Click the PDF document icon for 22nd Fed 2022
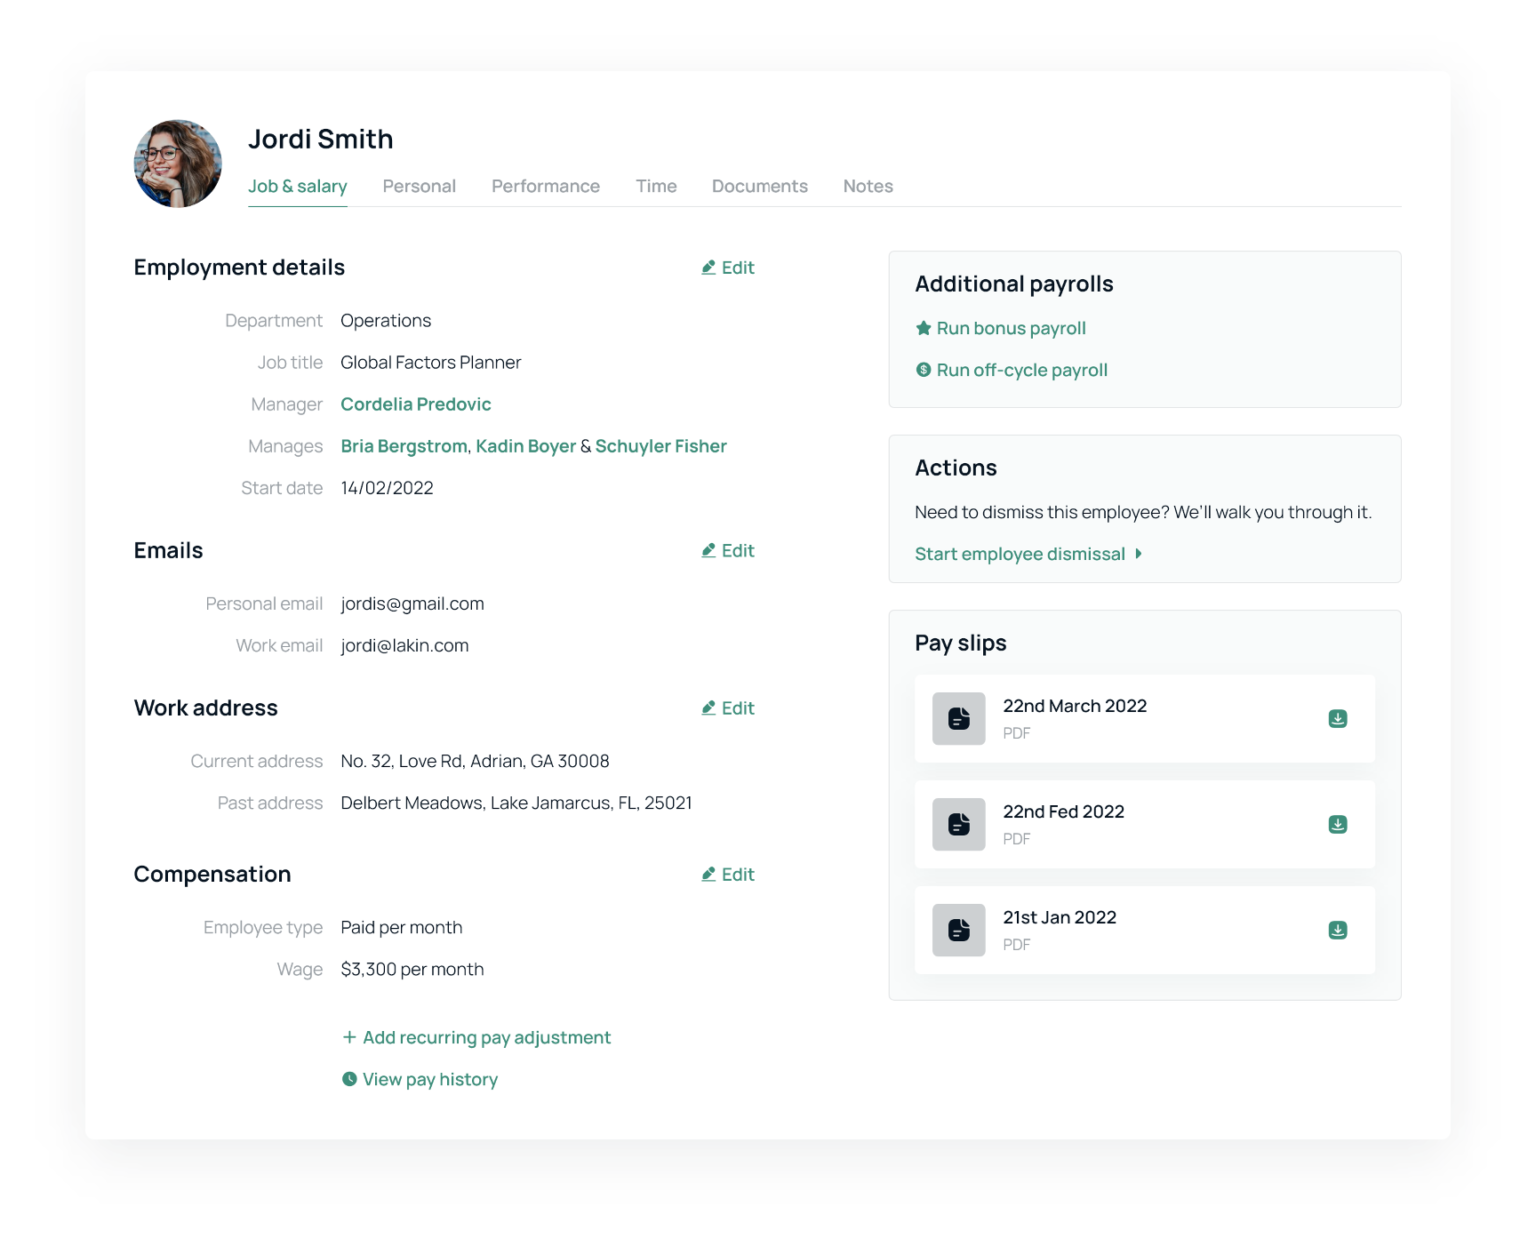1536x1239 pixels. click(x=958, y=824)
